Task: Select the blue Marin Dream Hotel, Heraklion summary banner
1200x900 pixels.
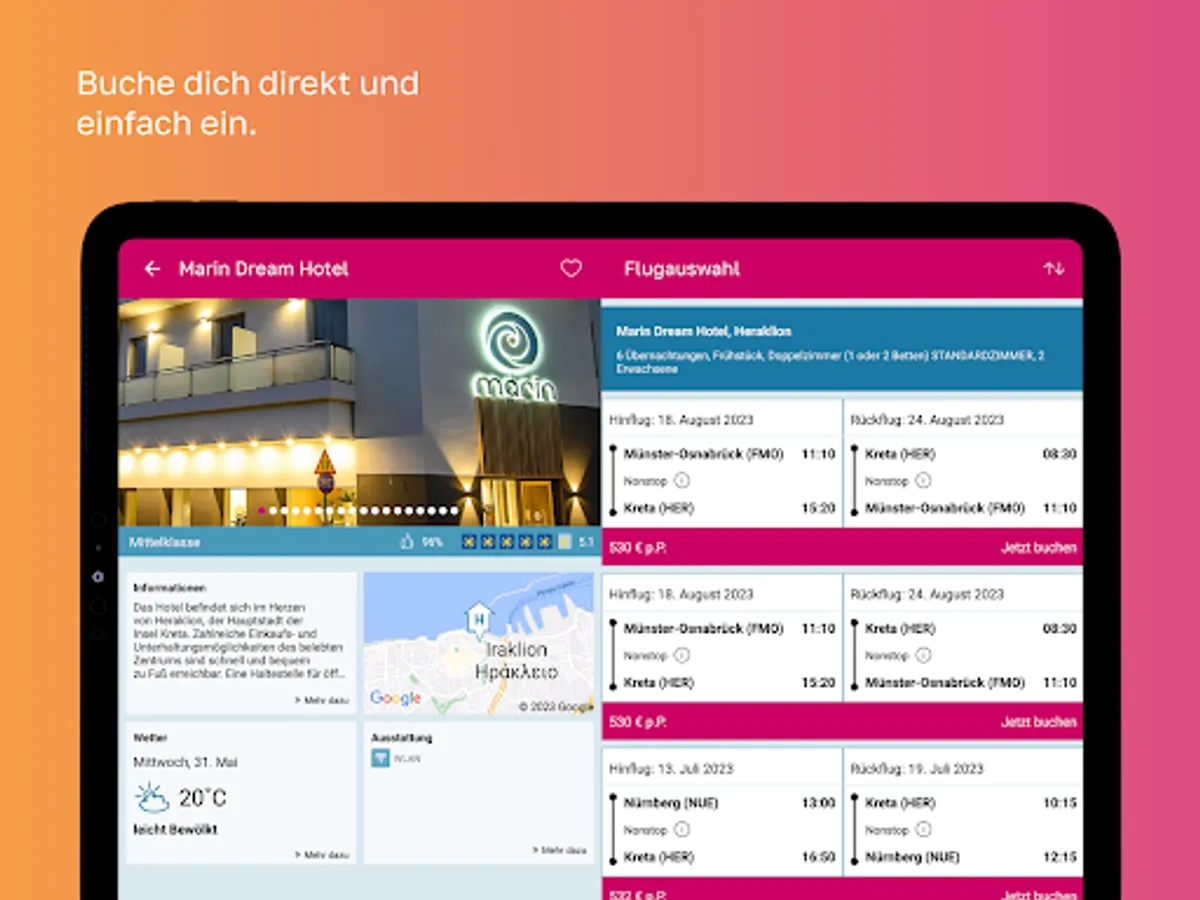Action: 842,349
